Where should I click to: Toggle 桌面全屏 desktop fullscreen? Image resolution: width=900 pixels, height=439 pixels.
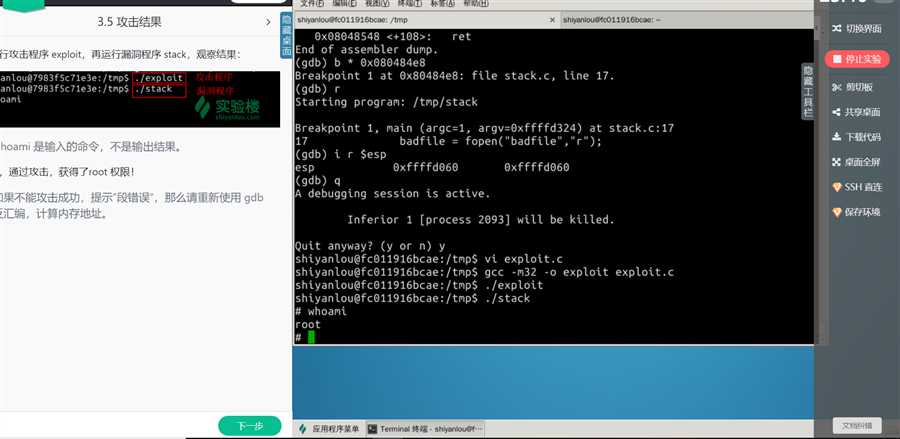click(856, 162)
